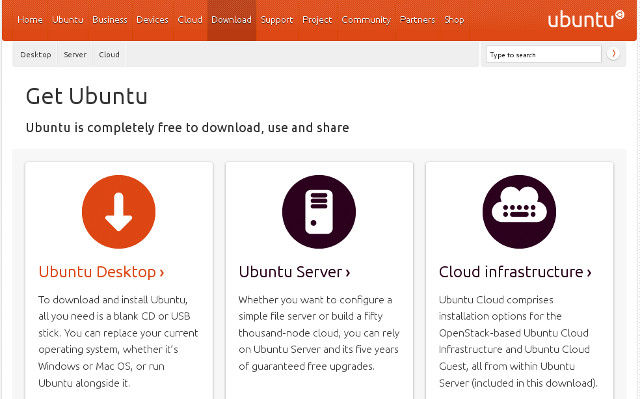The height and width of the screenshot is (399, 640).
Task: Open the Shop link
Action: [454, 20]
